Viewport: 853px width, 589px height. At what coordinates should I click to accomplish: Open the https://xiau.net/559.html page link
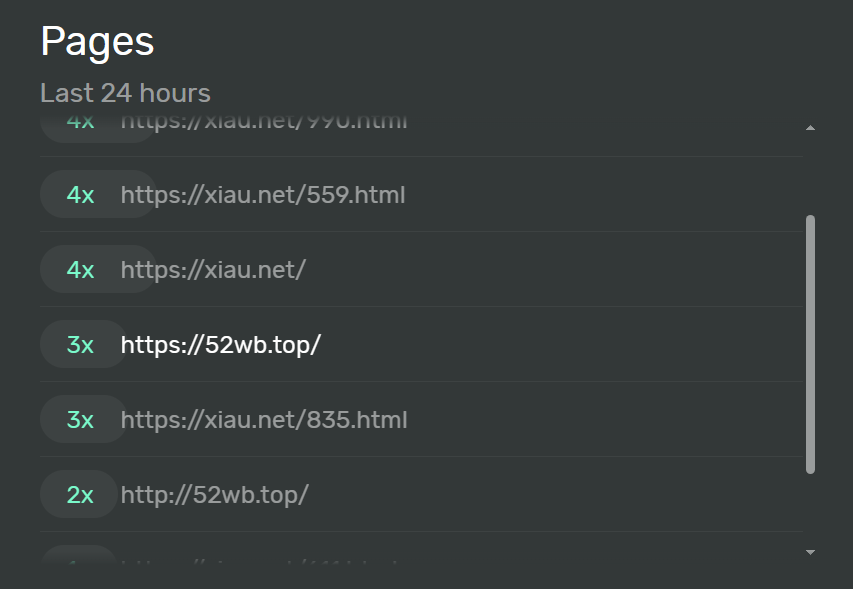coord(263,195)
